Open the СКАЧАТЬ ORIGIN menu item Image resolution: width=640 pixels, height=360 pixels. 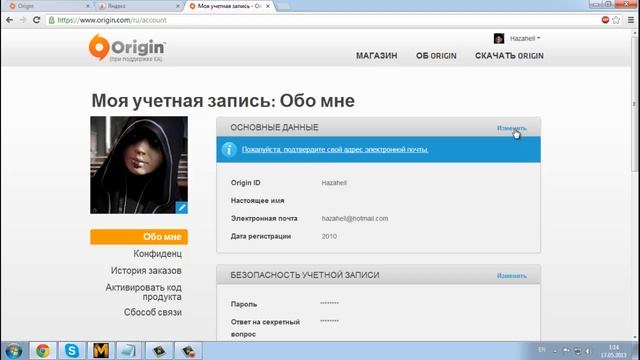509,56
